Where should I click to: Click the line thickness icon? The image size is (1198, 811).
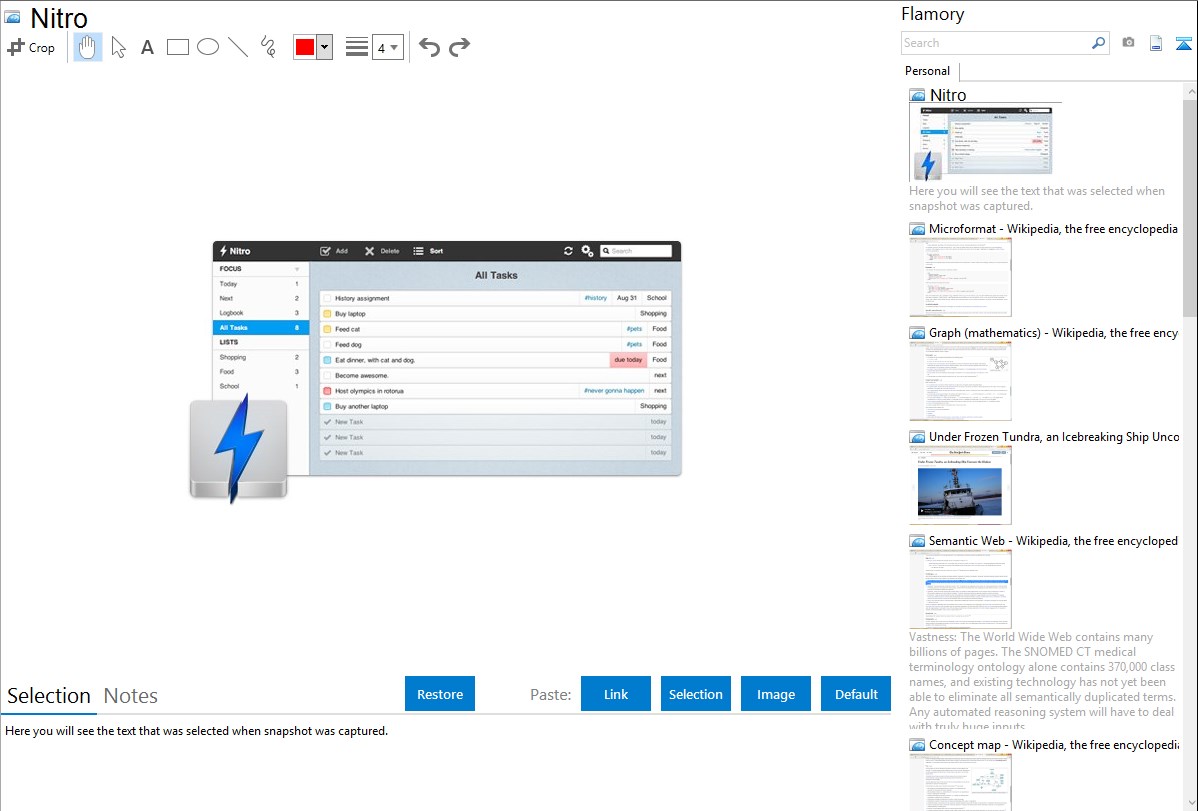point(356,47)
